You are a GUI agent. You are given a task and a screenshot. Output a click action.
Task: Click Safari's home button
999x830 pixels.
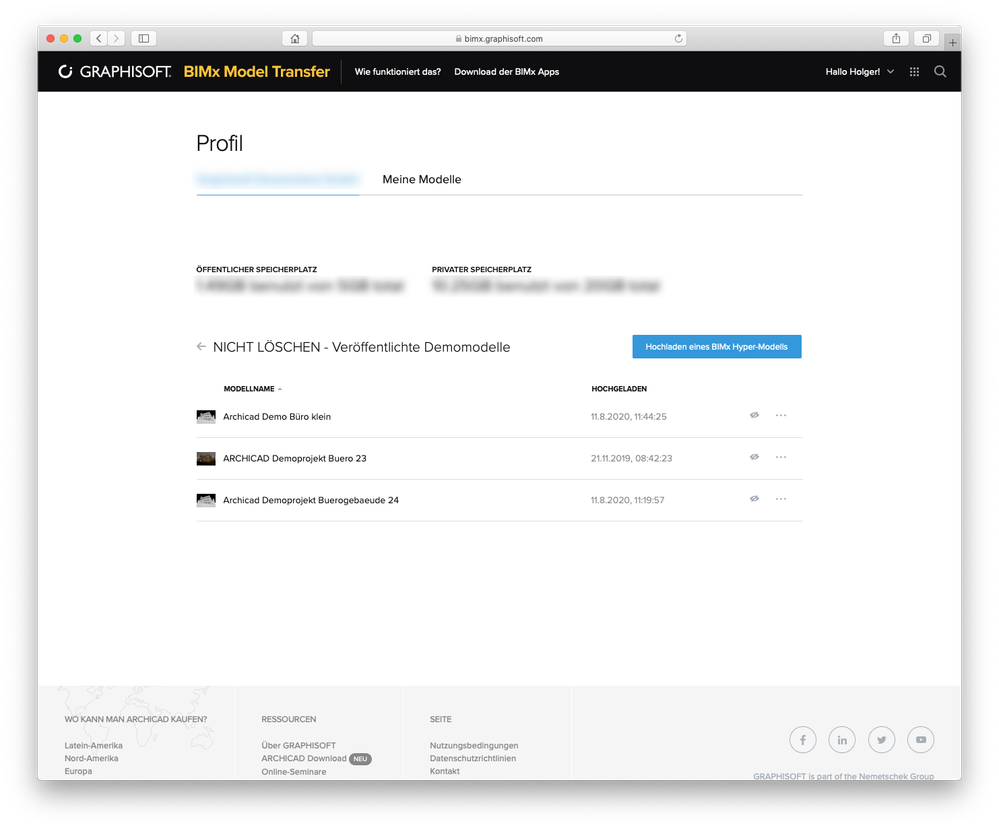tap(294, 38)
